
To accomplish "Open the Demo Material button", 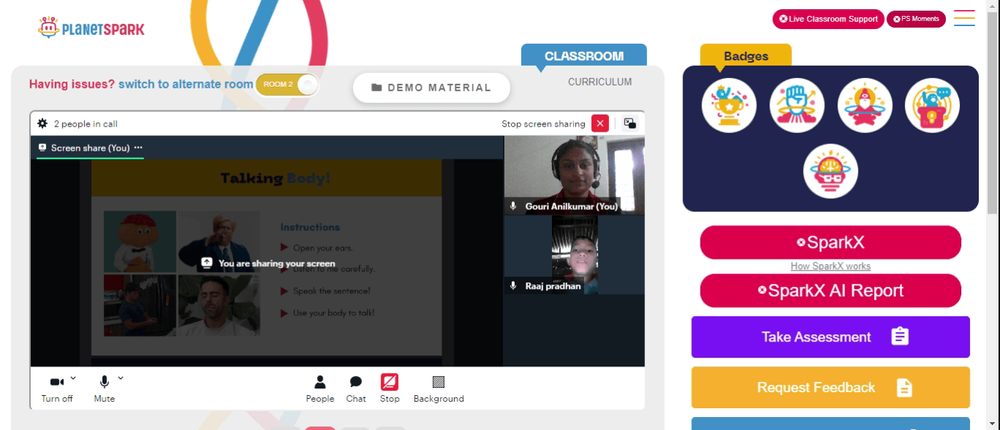I will [432, 88].
